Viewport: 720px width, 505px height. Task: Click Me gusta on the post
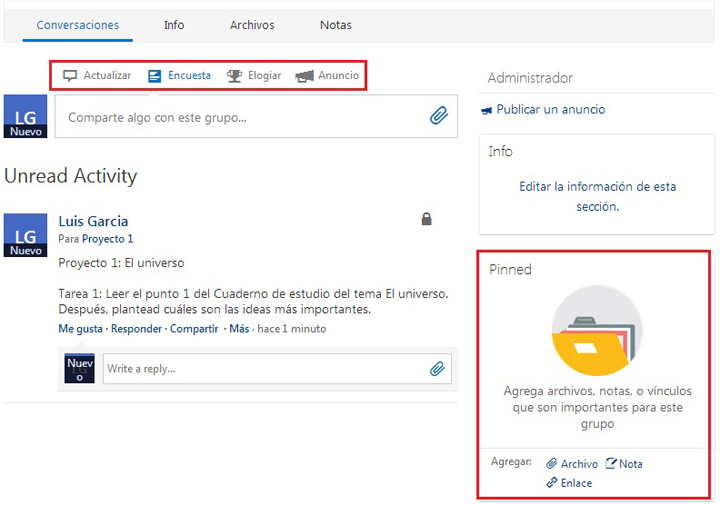coord(80,328)
